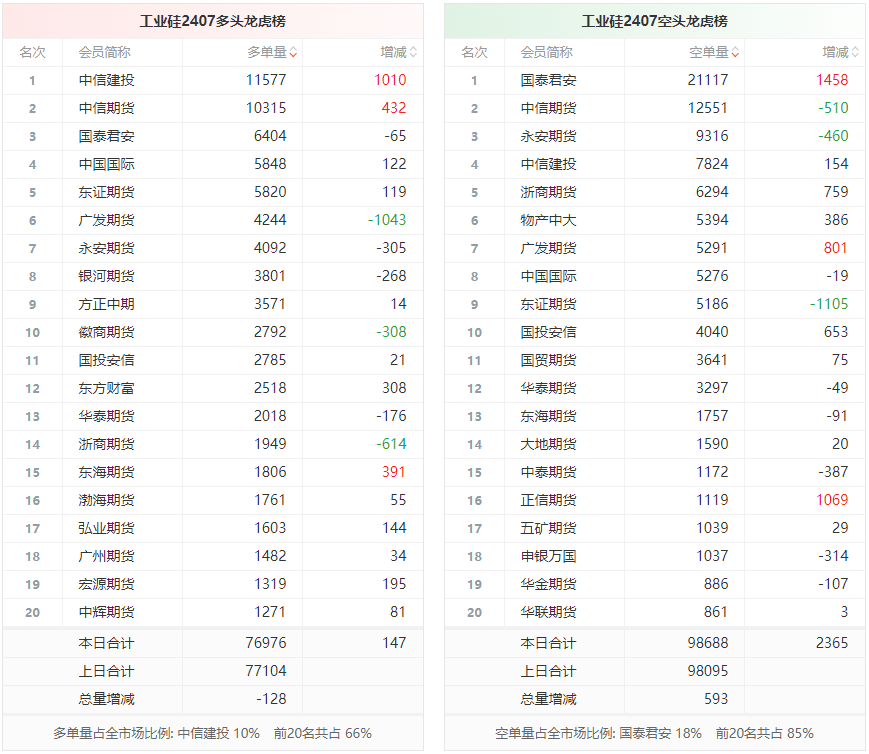Sort long table by 增减 sort icon

(x=413, y=53)
